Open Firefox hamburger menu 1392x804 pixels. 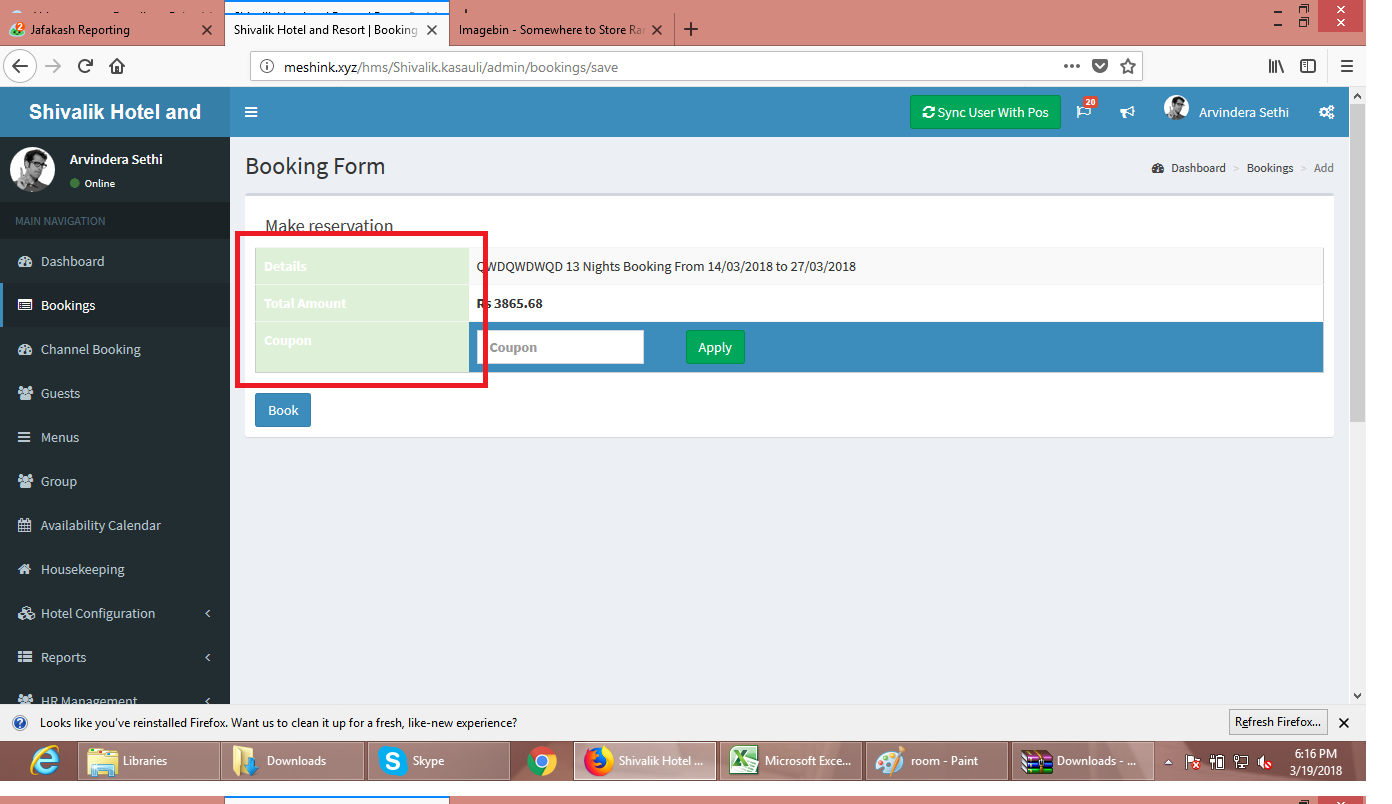tap(1346, 67)
